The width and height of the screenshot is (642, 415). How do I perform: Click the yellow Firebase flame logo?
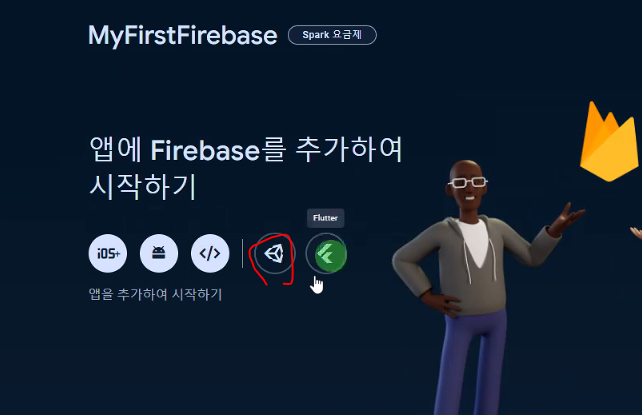609,142
